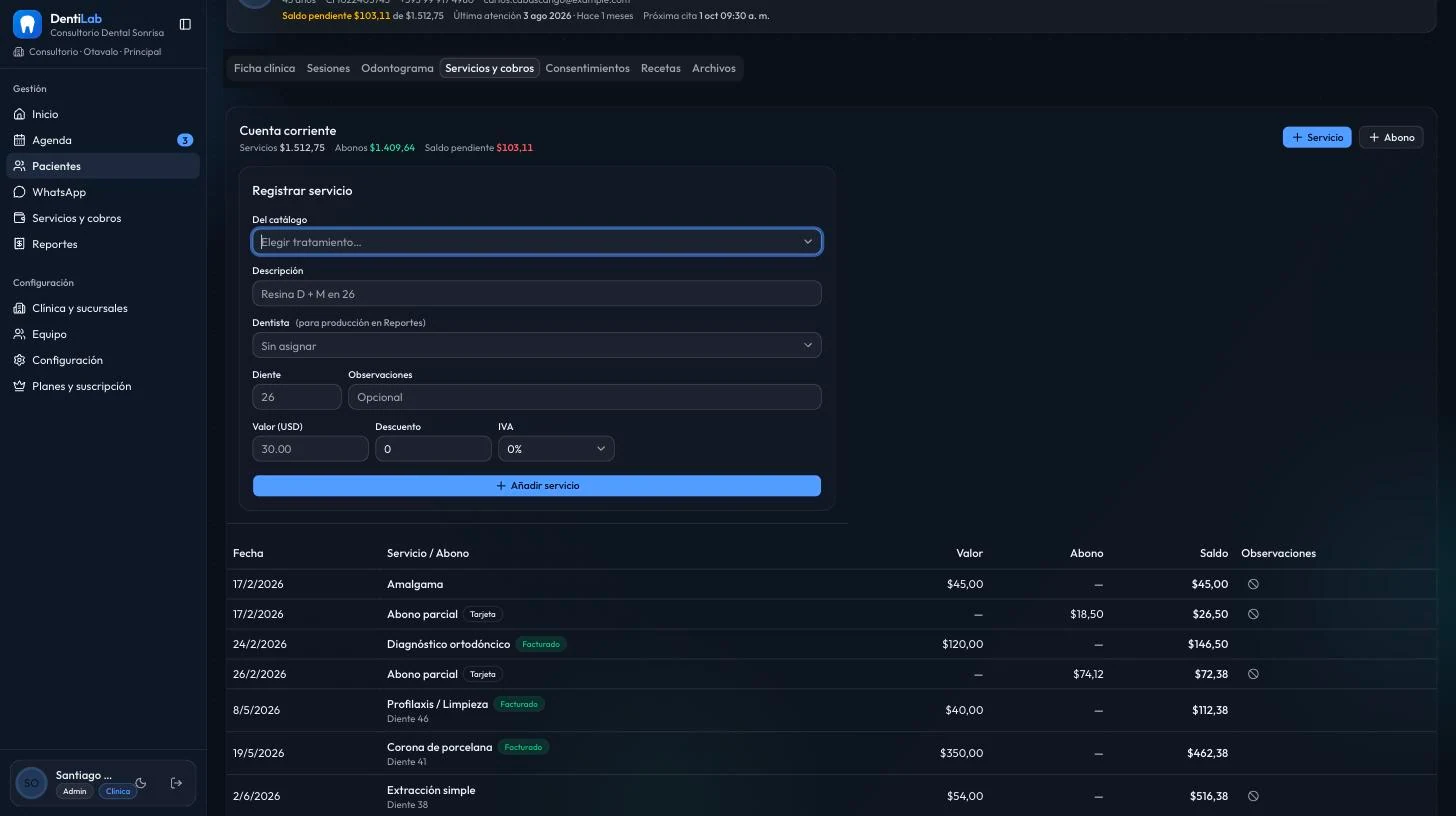Click the $516,38 saldo cell
The width and height of the screenshot is (1456, 816).
click(1208, 797)
